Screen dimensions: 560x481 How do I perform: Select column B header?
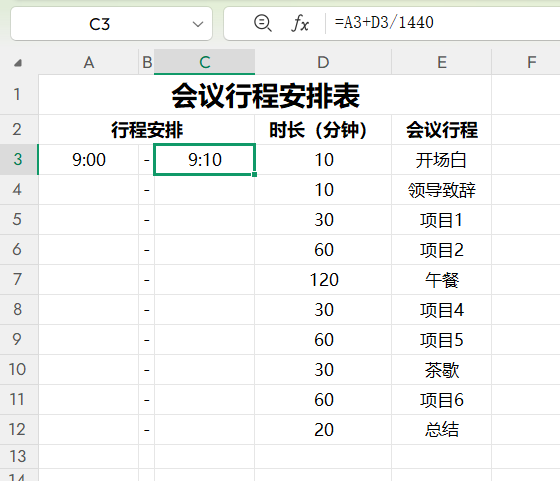(x=147, y=62)
